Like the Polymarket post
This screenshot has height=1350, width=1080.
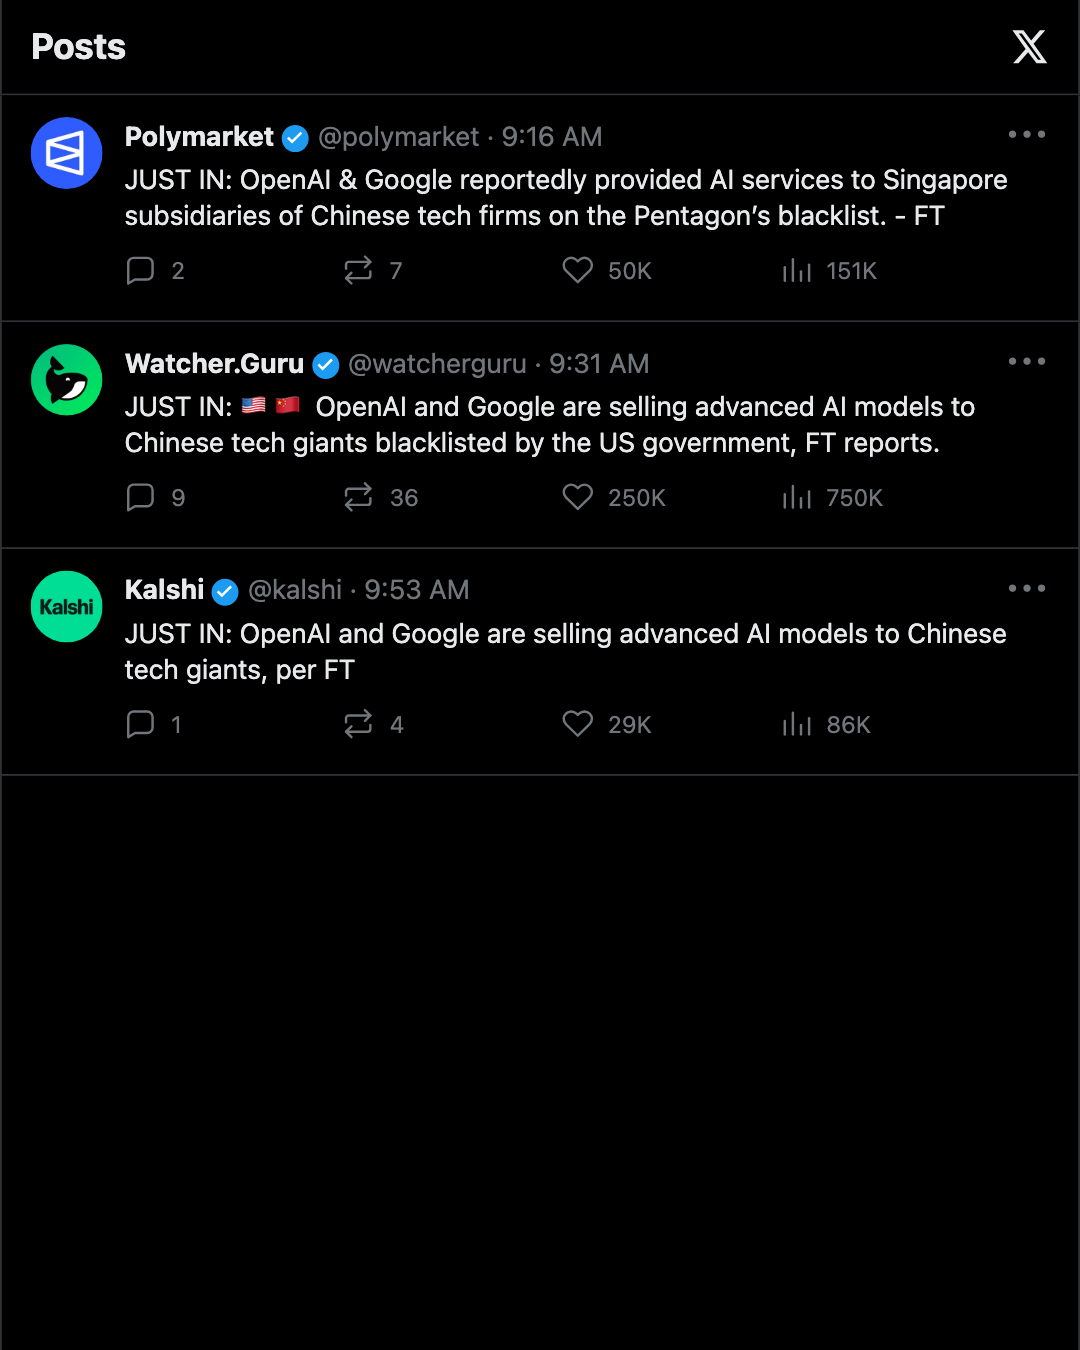point(578,271)
